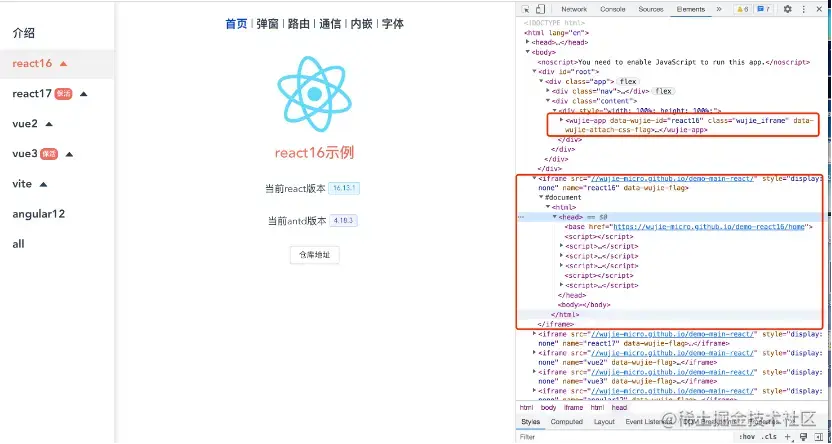The image size is (832, 444).
Task: Select the body breadcrumb in DevTools
Action: pos(549,407)
